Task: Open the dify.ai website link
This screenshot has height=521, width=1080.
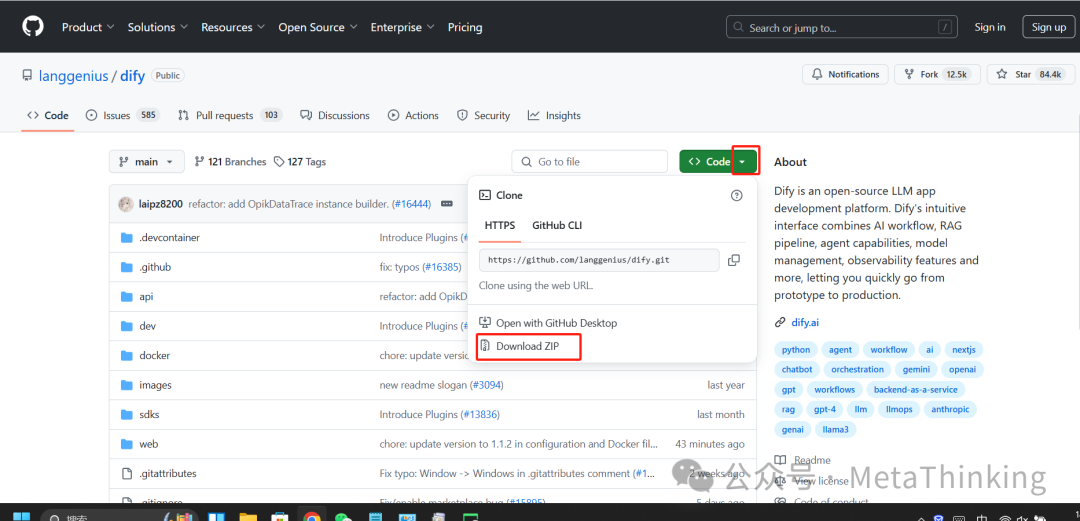Action: point(805,322)
